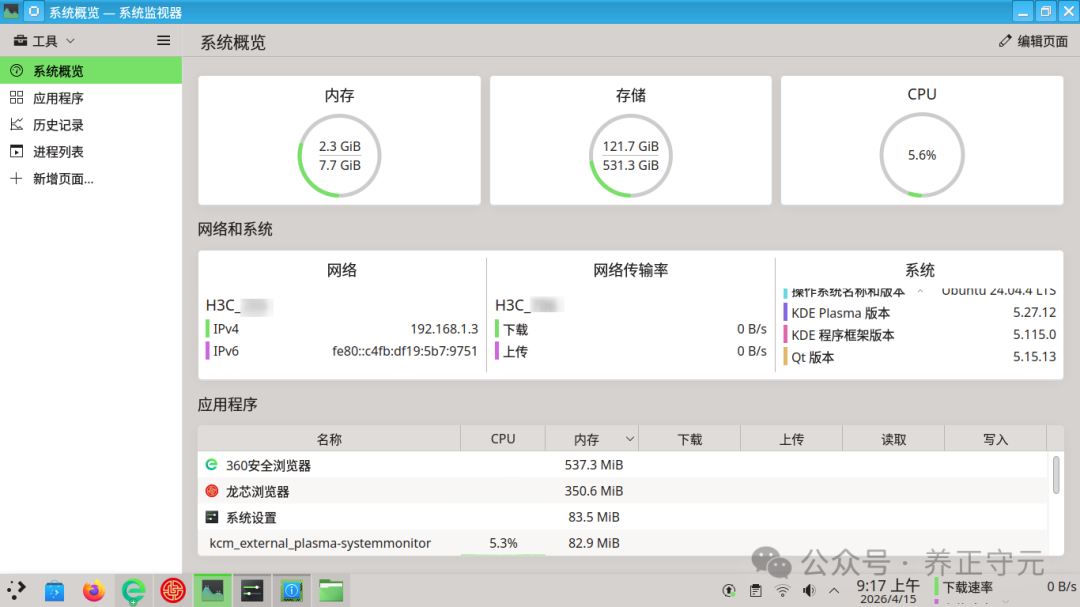This screenshot has width=1080, height=607.
Task: Click the application list vertical scrollbar
Action: click(1056, 474)
